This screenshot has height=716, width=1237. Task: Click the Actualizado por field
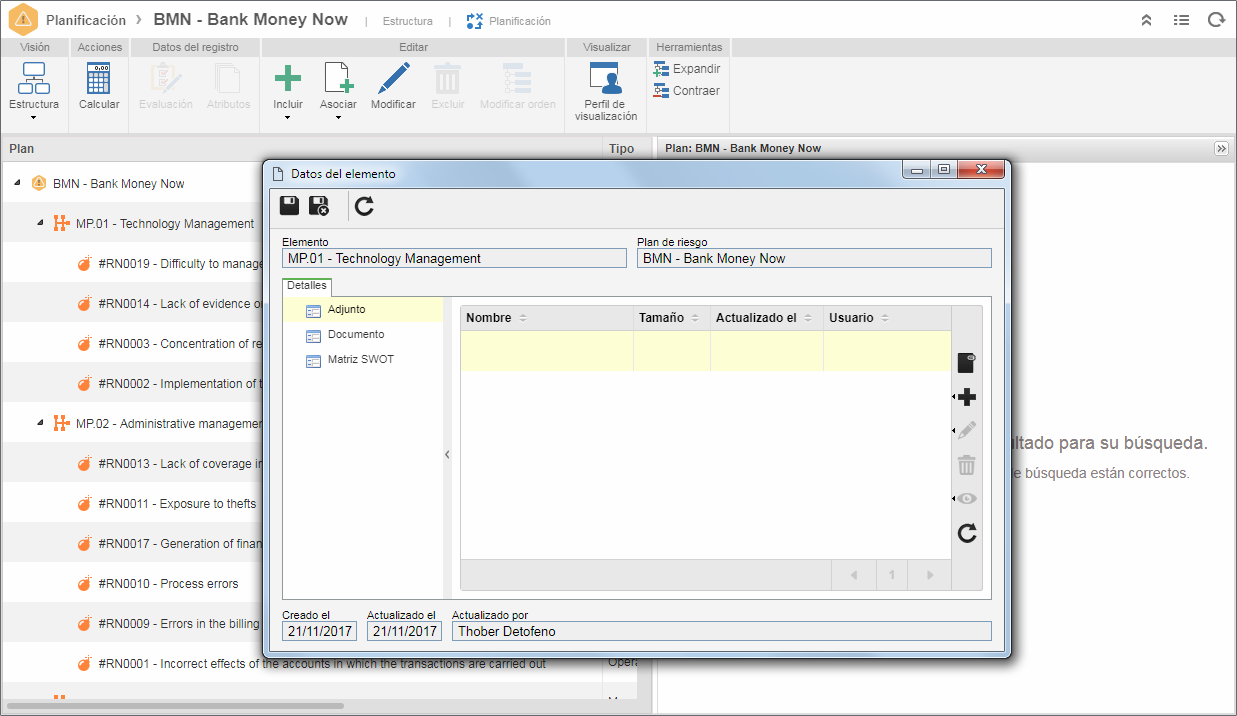coord(721,631)
